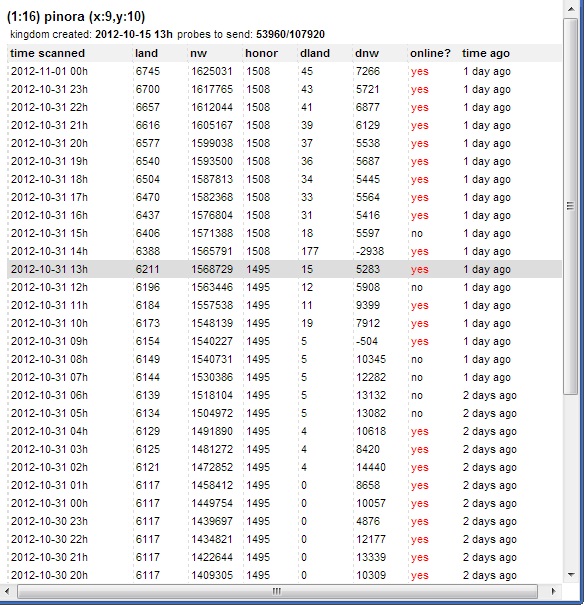Select the row with nw 1409305

click(x=284, y=575)
